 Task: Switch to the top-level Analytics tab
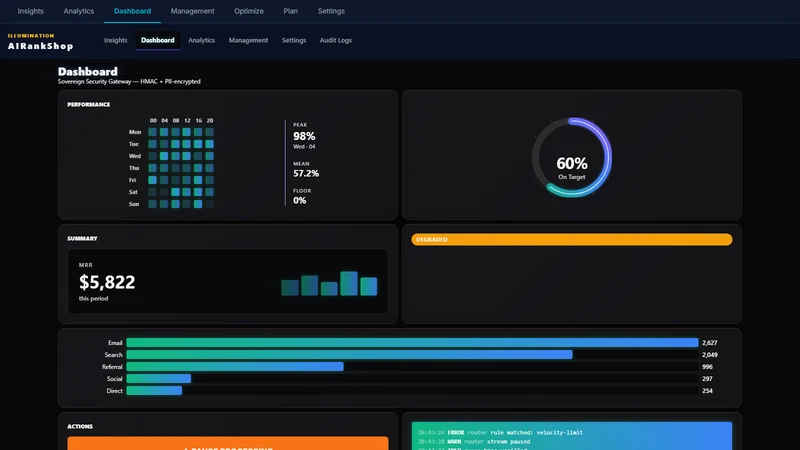click(x=79, y=11)
